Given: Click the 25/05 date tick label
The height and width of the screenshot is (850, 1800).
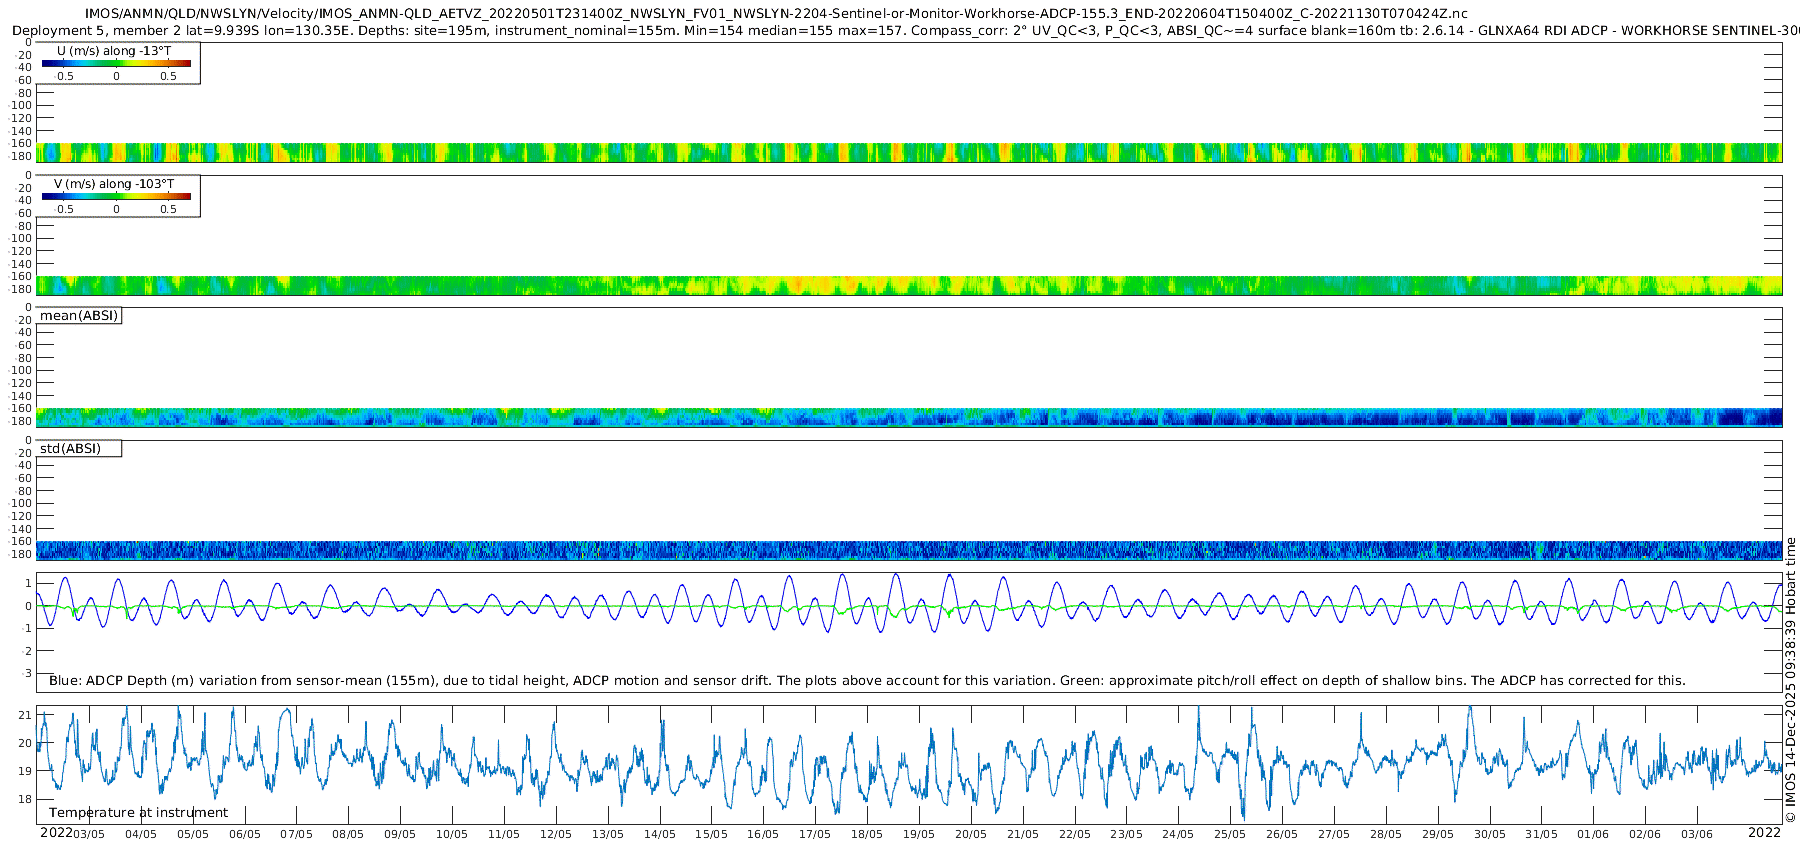Looking at the screenshot, I should coord(1229,834).
